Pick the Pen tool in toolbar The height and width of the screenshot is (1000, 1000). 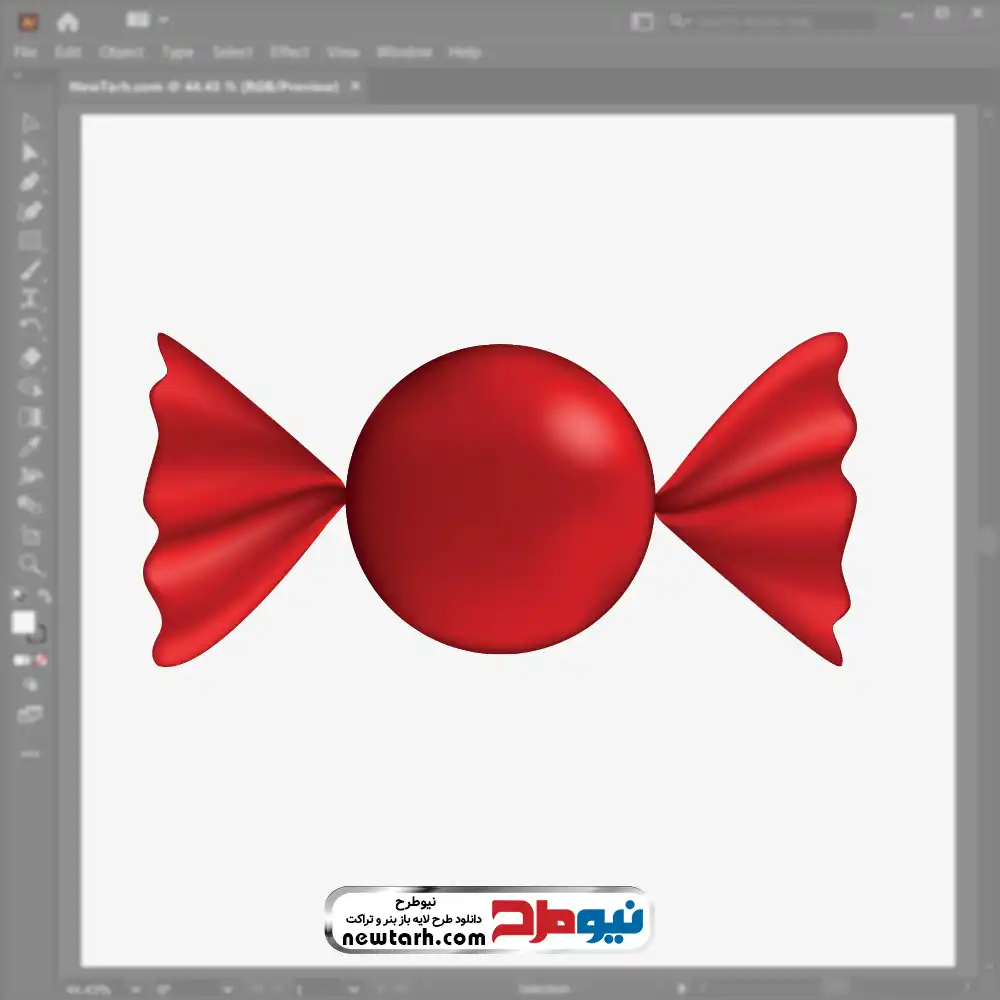pos(30,182)
